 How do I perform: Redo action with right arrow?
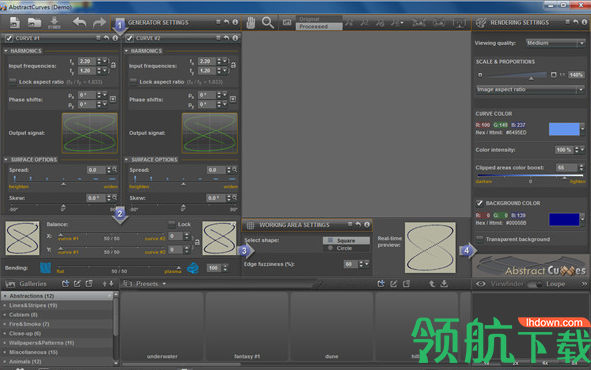click(x=99, y=23)
